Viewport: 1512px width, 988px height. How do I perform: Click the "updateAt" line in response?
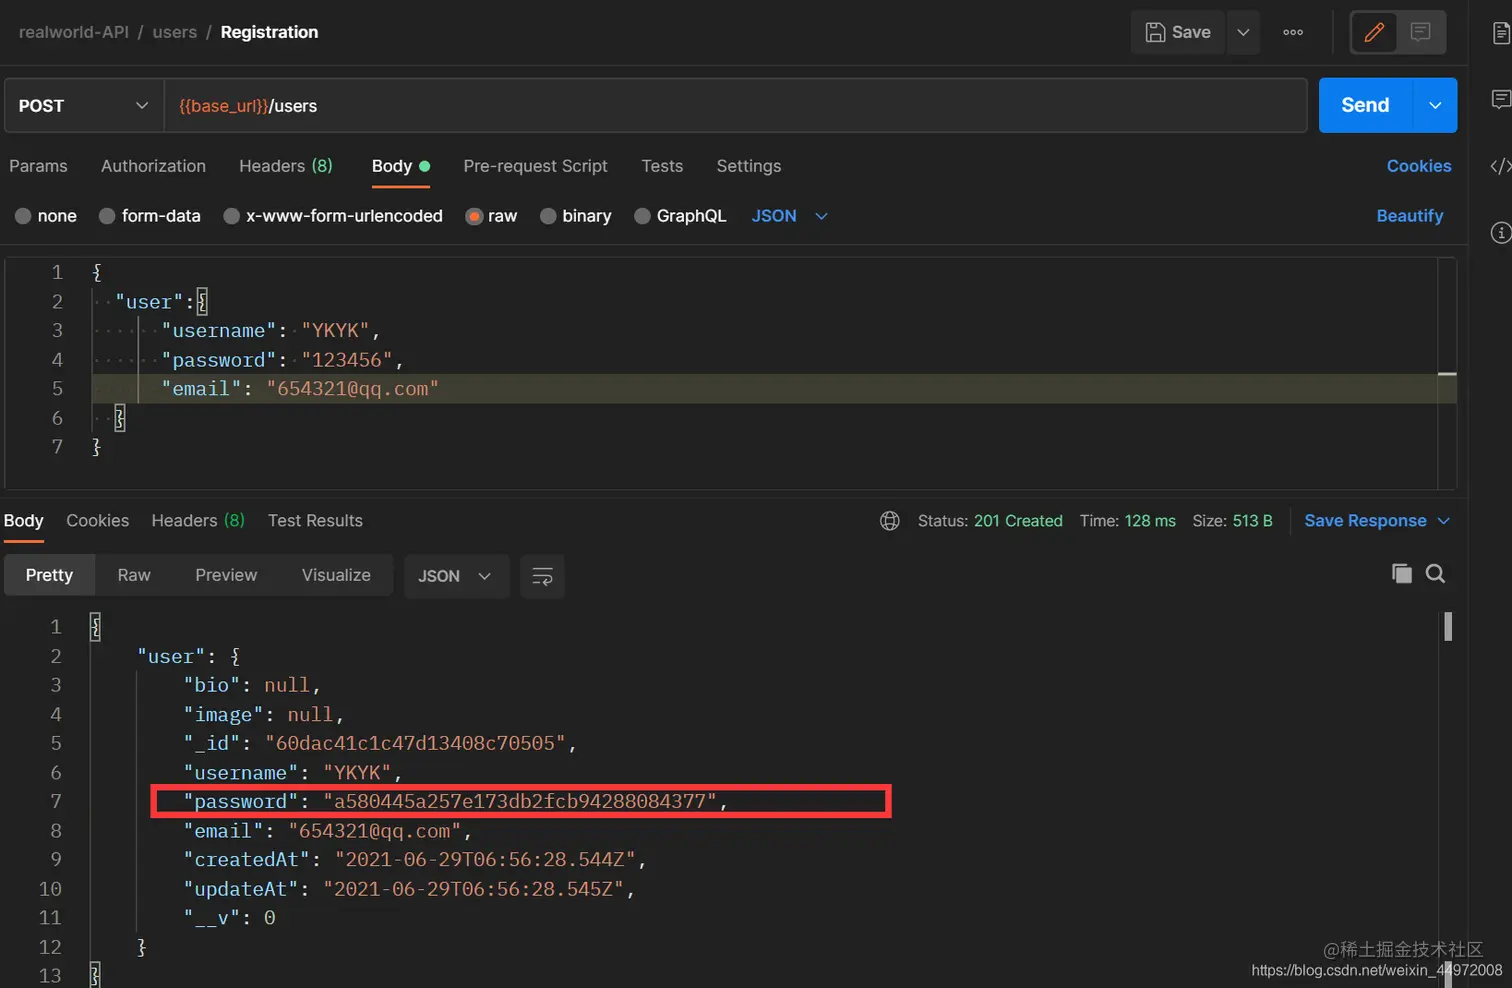409,889
